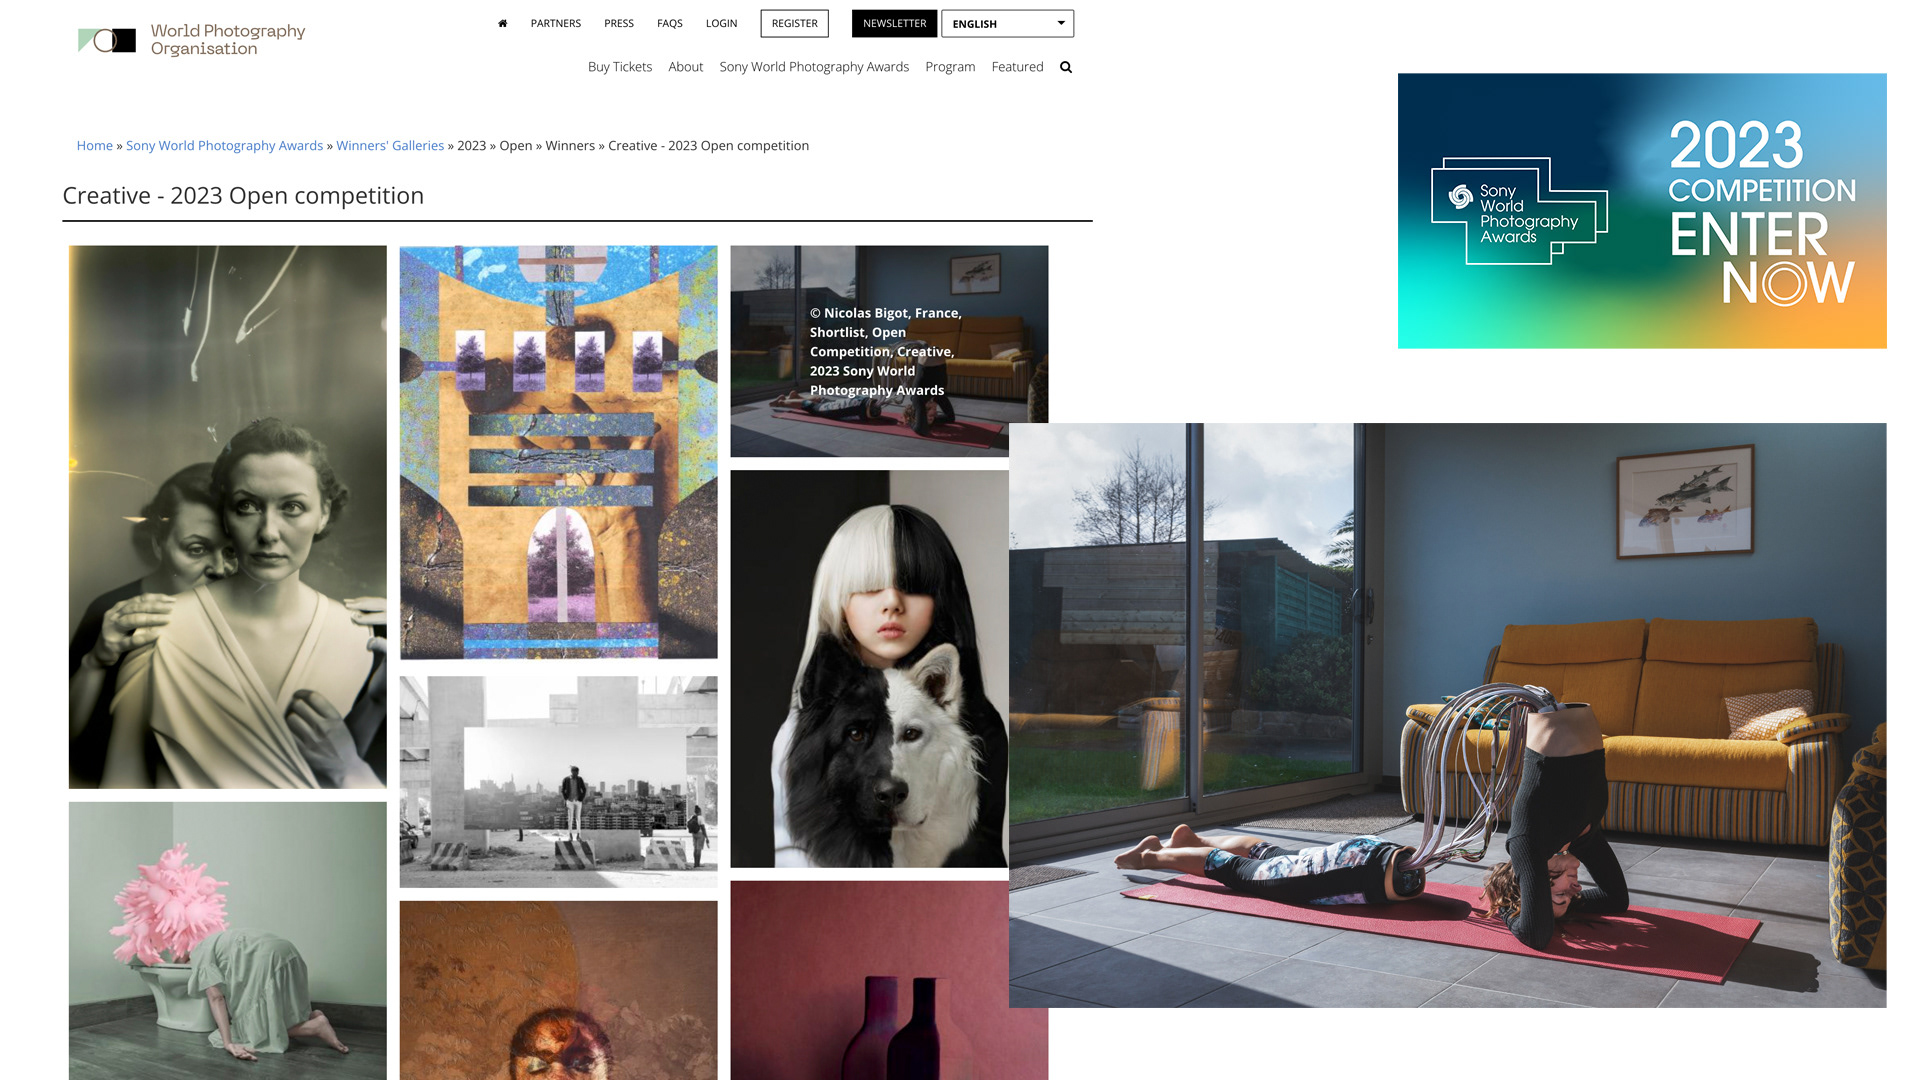This screenshot has width=1920, height=1080.
Task: Subscribe via the NEWSLETTER button
Action: click(x=894, y=23)
